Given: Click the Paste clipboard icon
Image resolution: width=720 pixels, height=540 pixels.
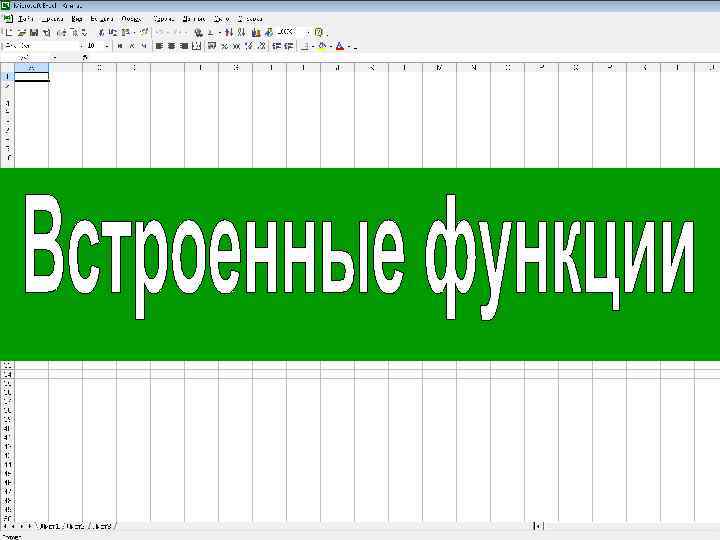Looking at the screenshot, I should [125, 32].
